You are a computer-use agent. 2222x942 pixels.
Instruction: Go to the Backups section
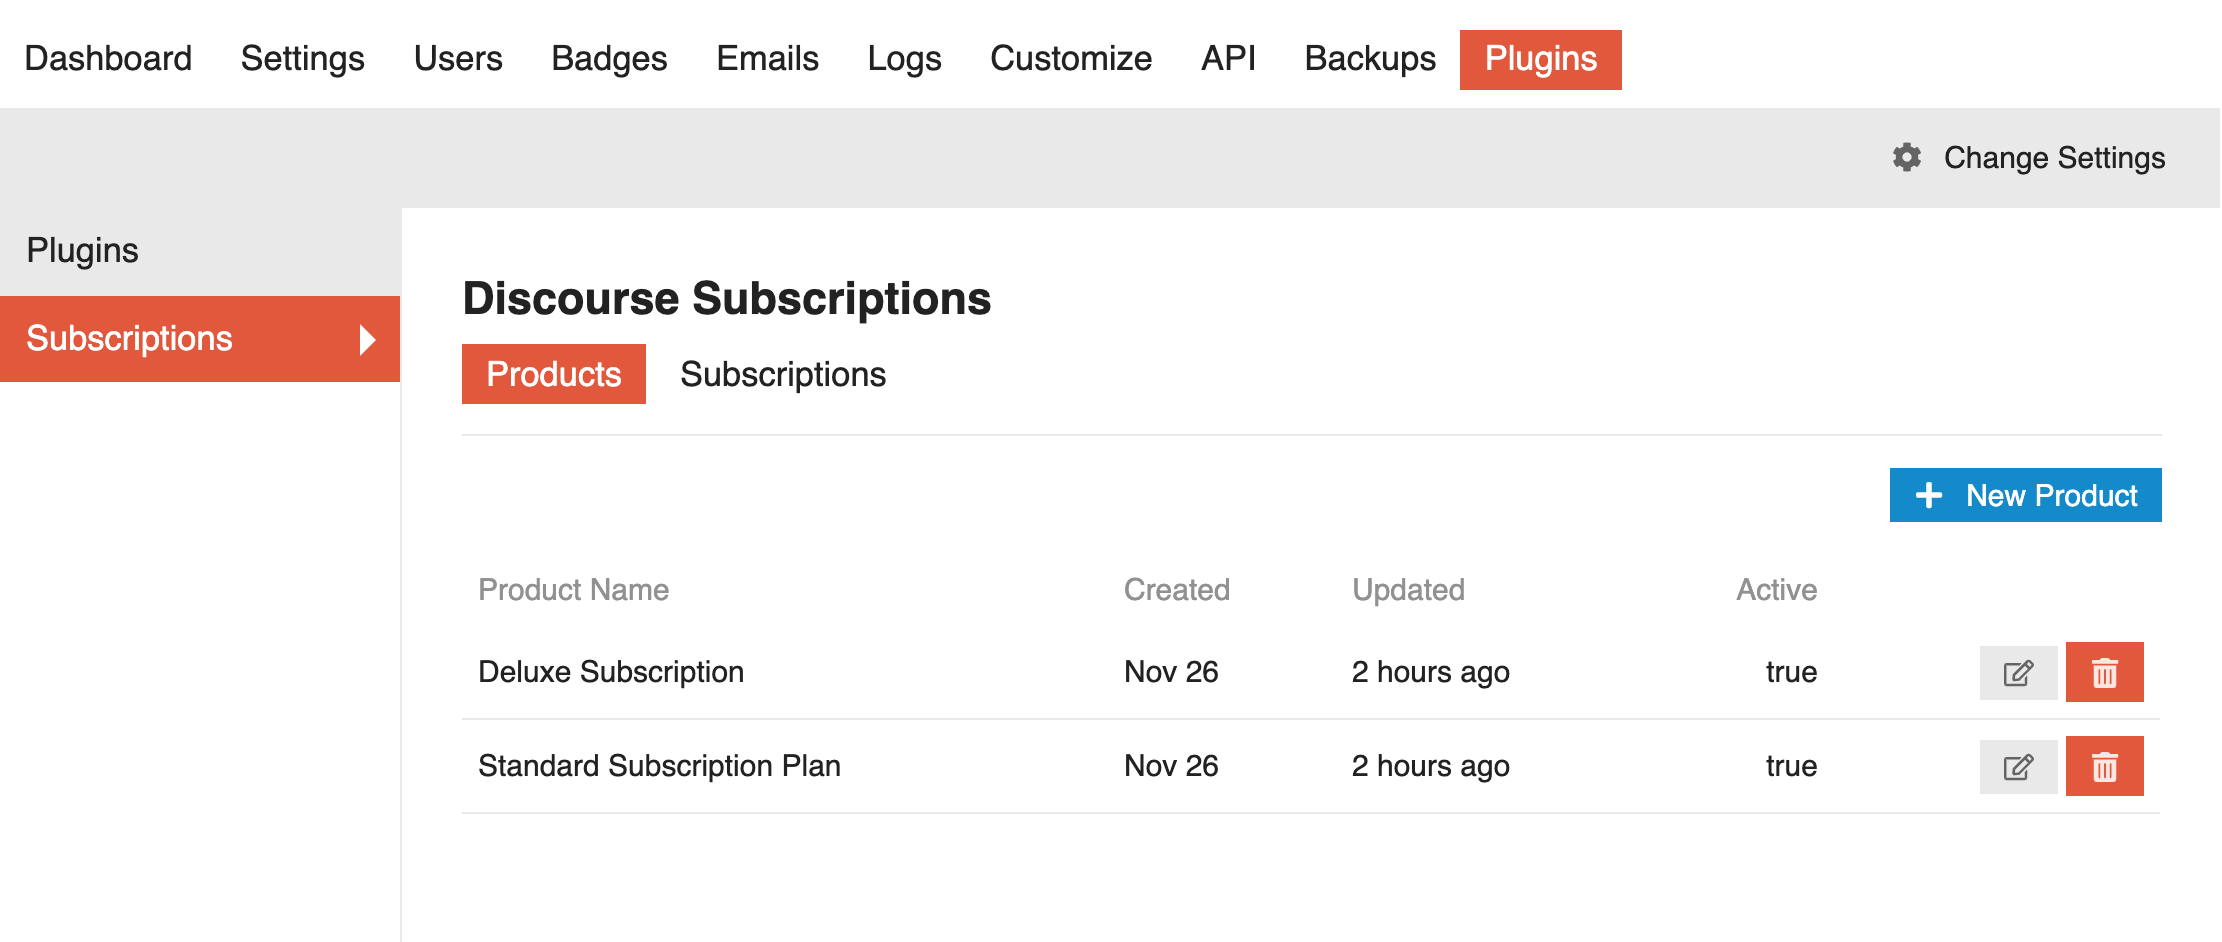pos(1370,58)
